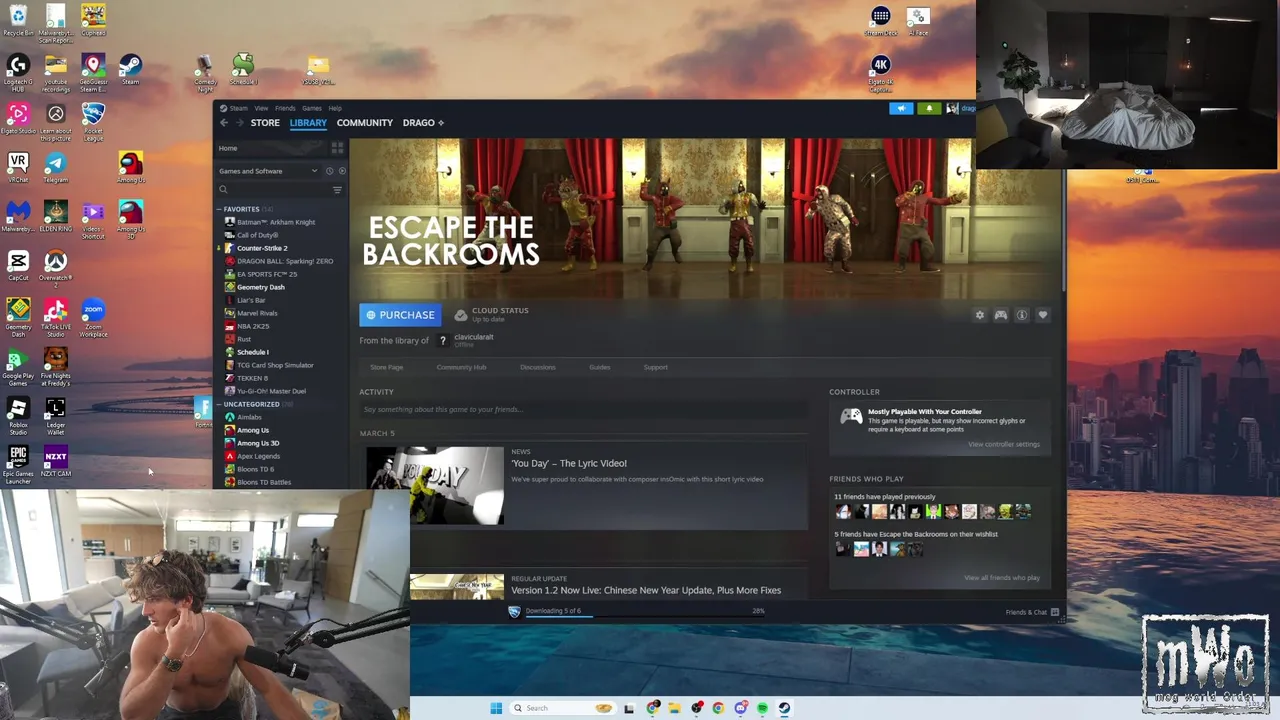Click View controller settings link
1280x720 pixels.
(x=1003, y=444)
